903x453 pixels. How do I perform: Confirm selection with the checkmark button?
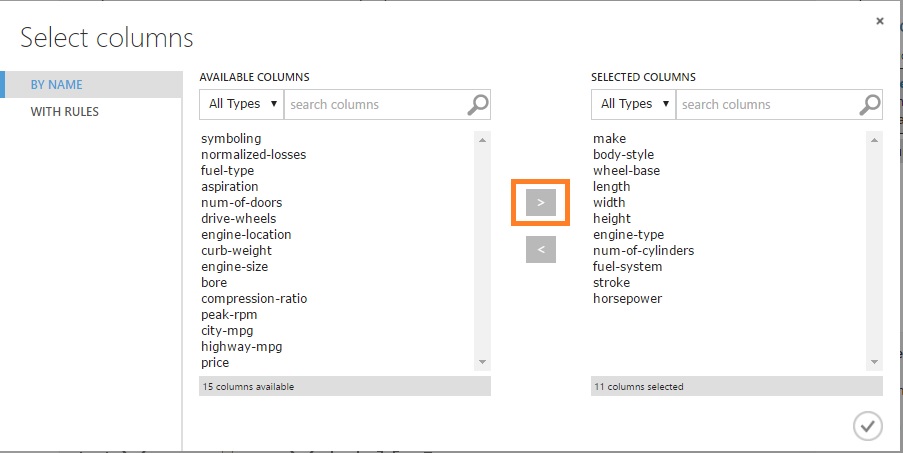click(x=867, y=426)
